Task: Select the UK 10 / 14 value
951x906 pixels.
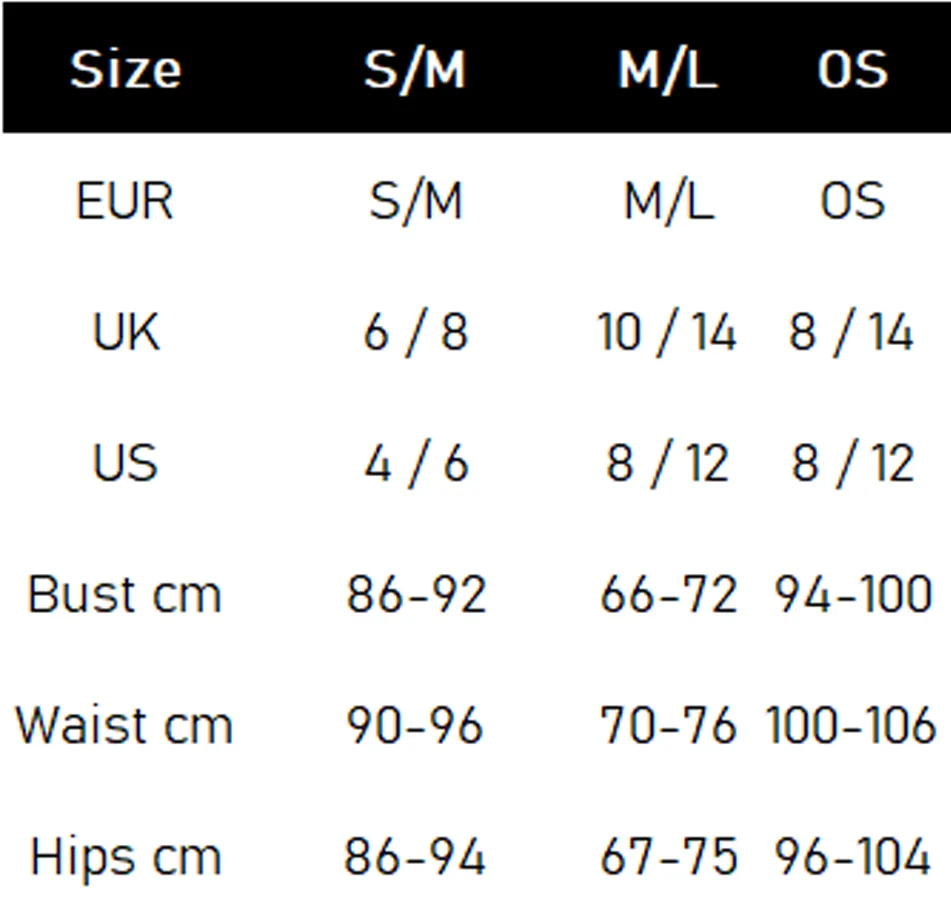Action: click(667, 332)
